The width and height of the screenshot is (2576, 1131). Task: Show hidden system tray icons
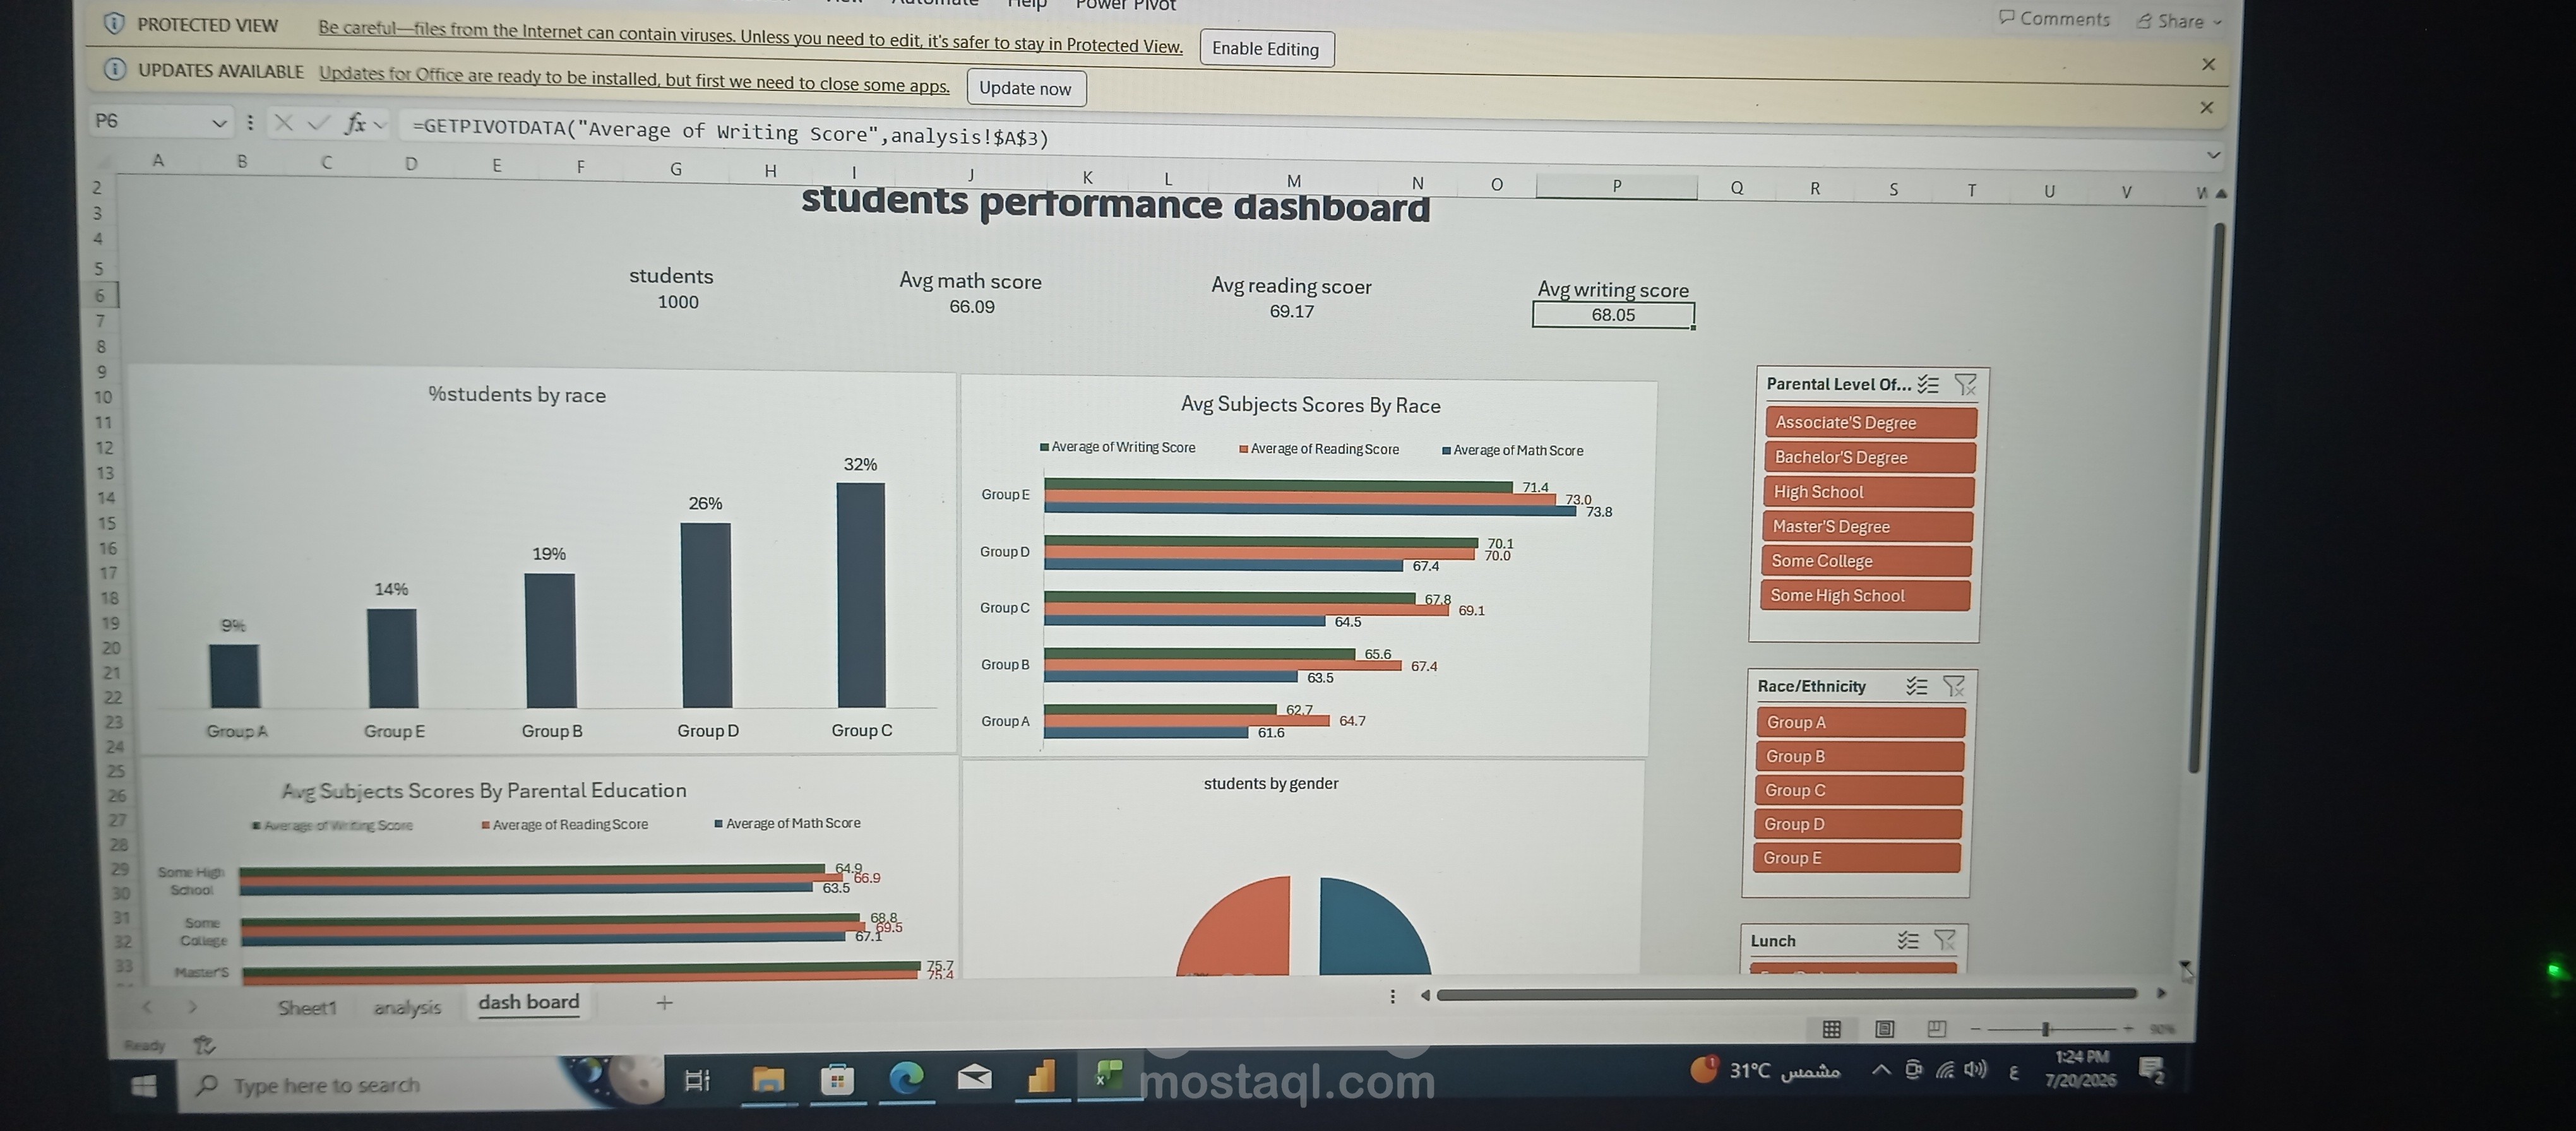1881,1070
